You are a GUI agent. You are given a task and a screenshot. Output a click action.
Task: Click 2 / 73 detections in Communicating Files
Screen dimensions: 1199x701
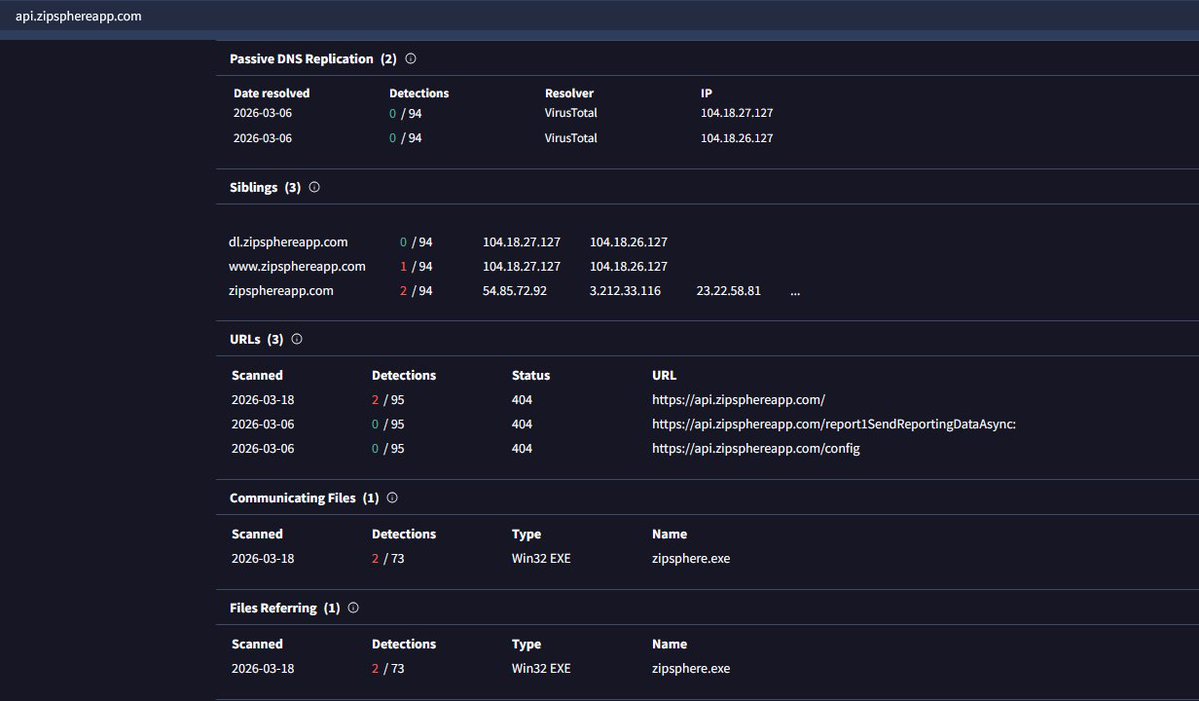pos(388,558)
